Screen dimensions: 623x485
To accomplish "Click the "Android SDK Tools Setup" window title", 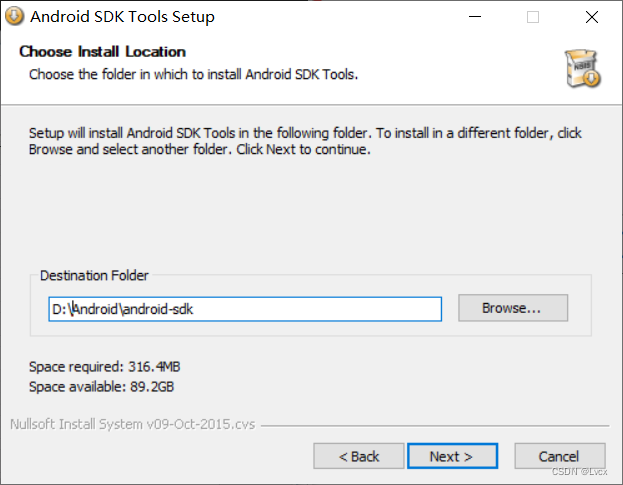I will (122, 17).
